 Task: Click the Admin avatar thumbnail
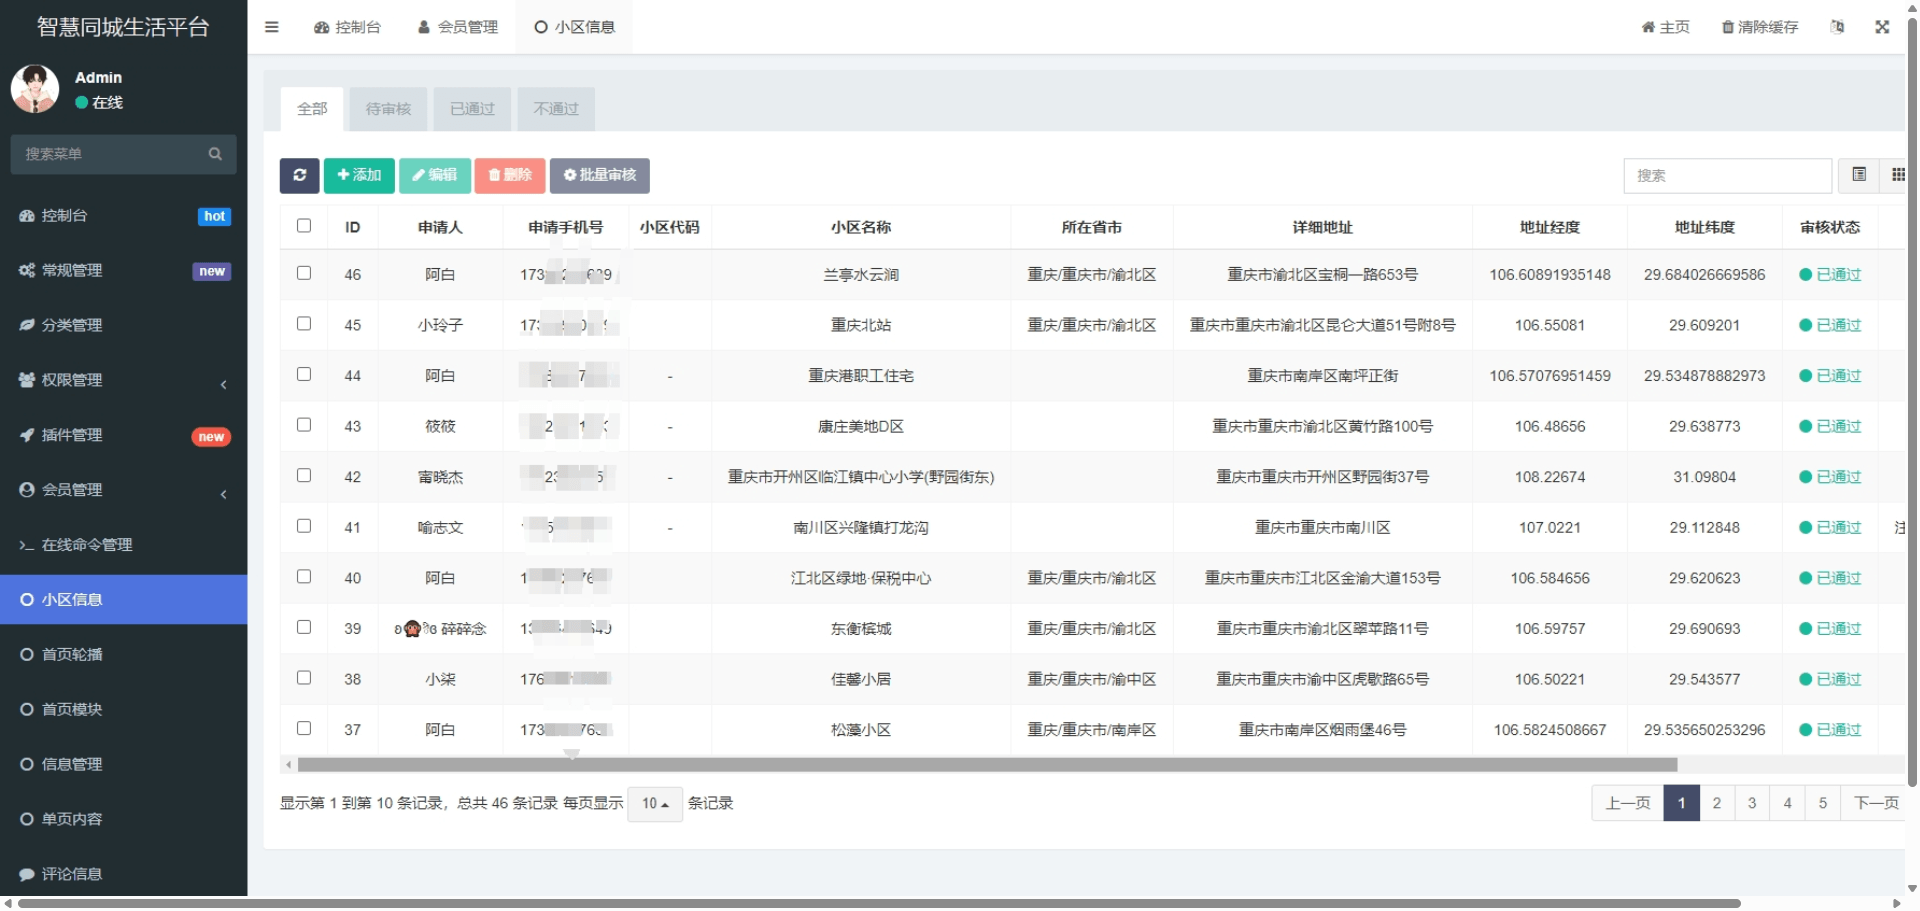[35, 88]
